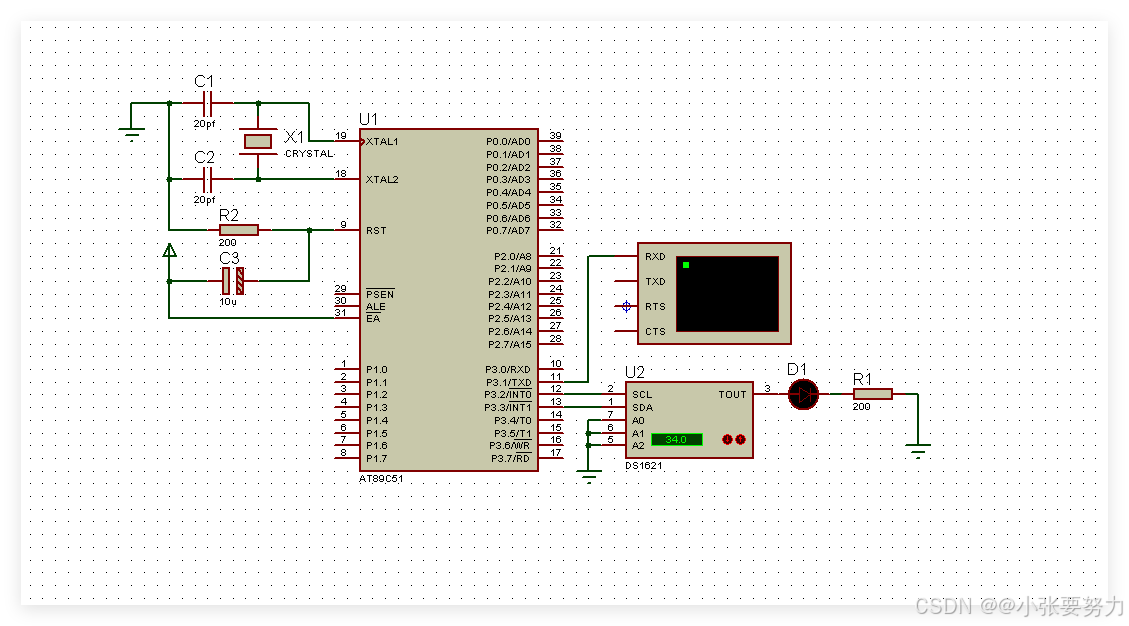Select the U2 reference label

pyautogui.click(x=634, y=372)
